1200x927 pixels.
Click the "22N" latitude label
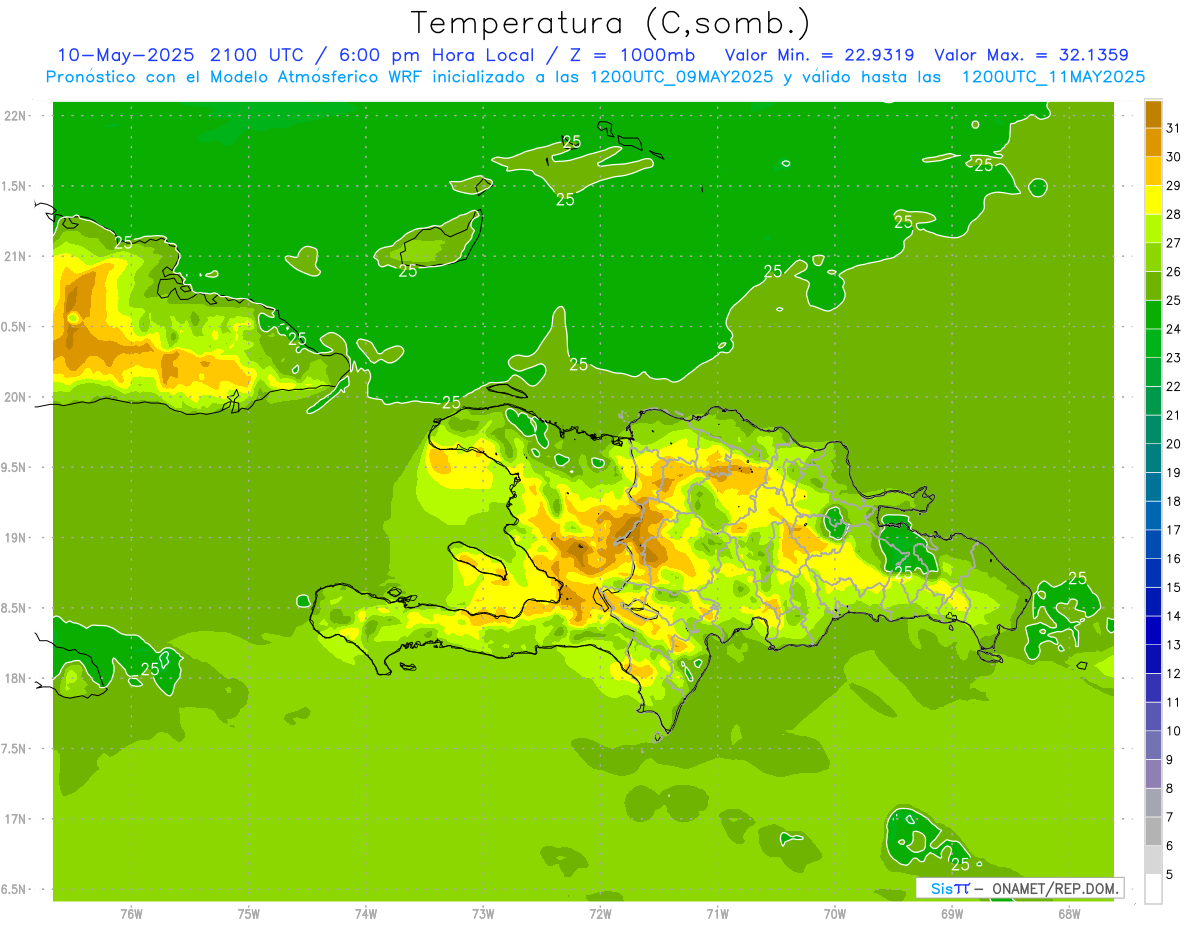coord(15,116)
